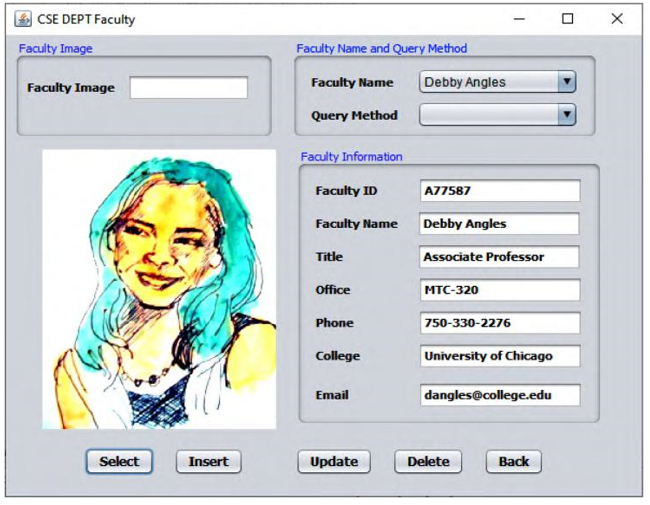The width and height of the screenshot is (650, 505).
Task: Click the faculty portrait image
Action: click(159, 289)
